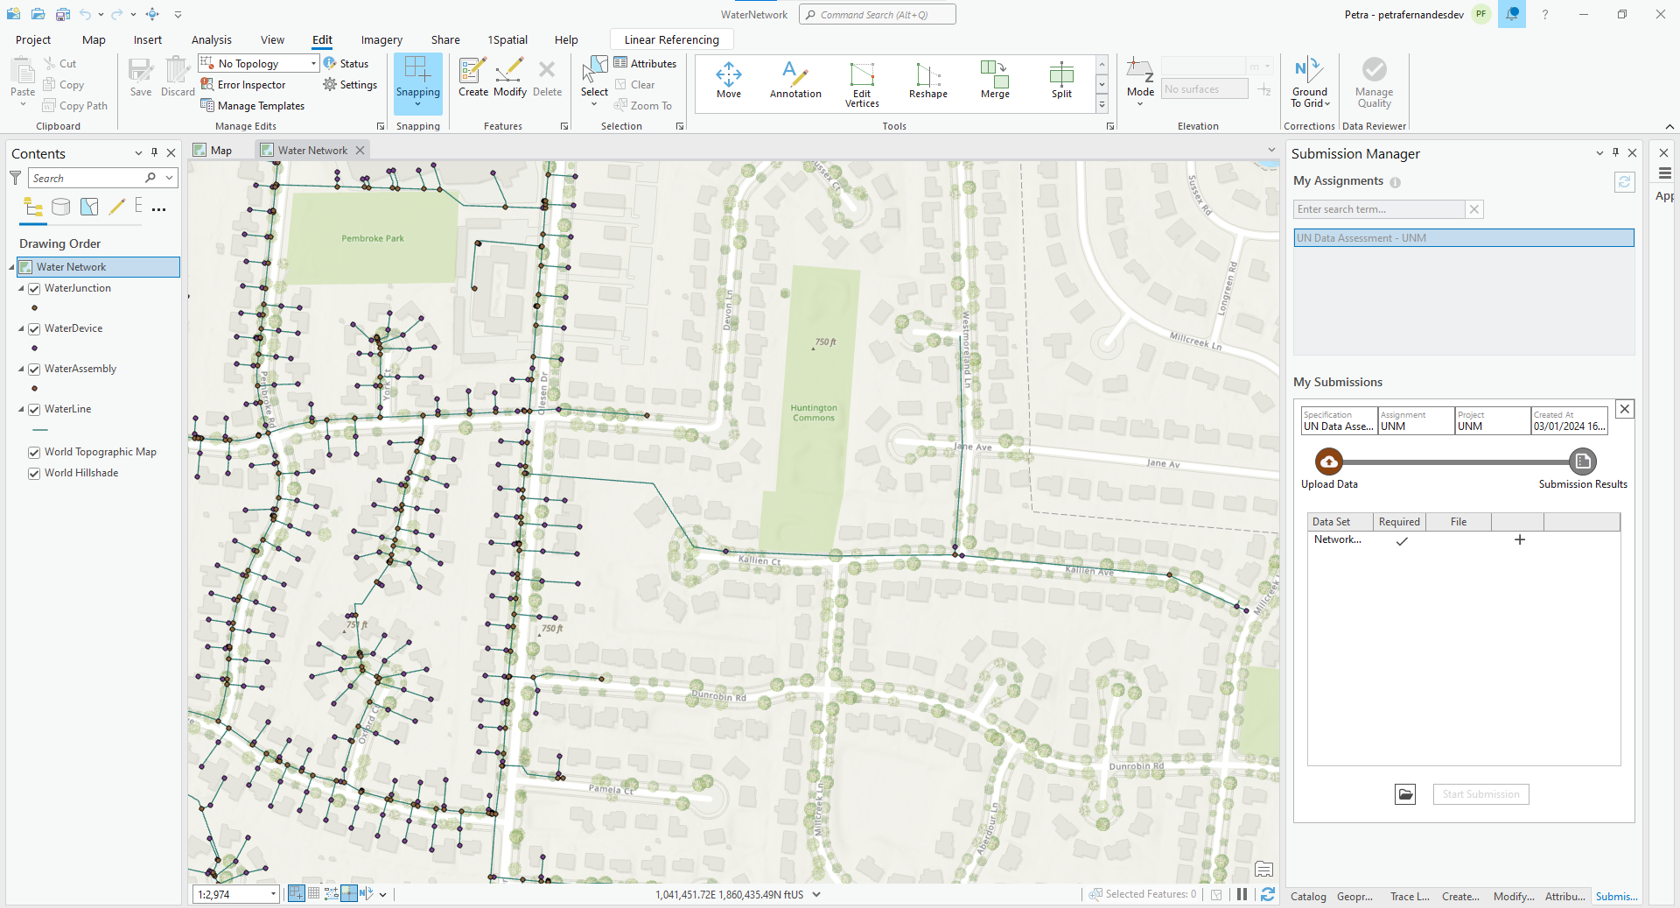This screenshot has width=1680, height=908.
Task: Select the Annotation tool
Action: [795, 80]
